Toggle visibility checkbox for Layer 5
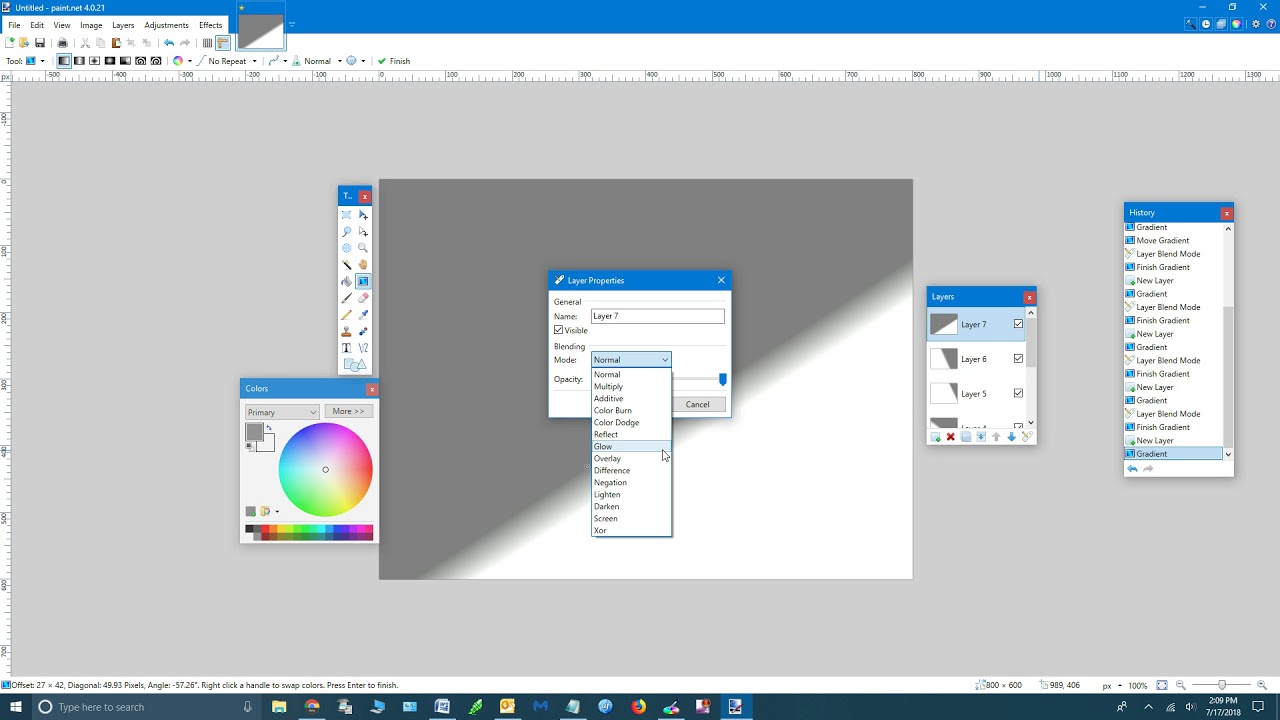 click(x=1018, y=393)
